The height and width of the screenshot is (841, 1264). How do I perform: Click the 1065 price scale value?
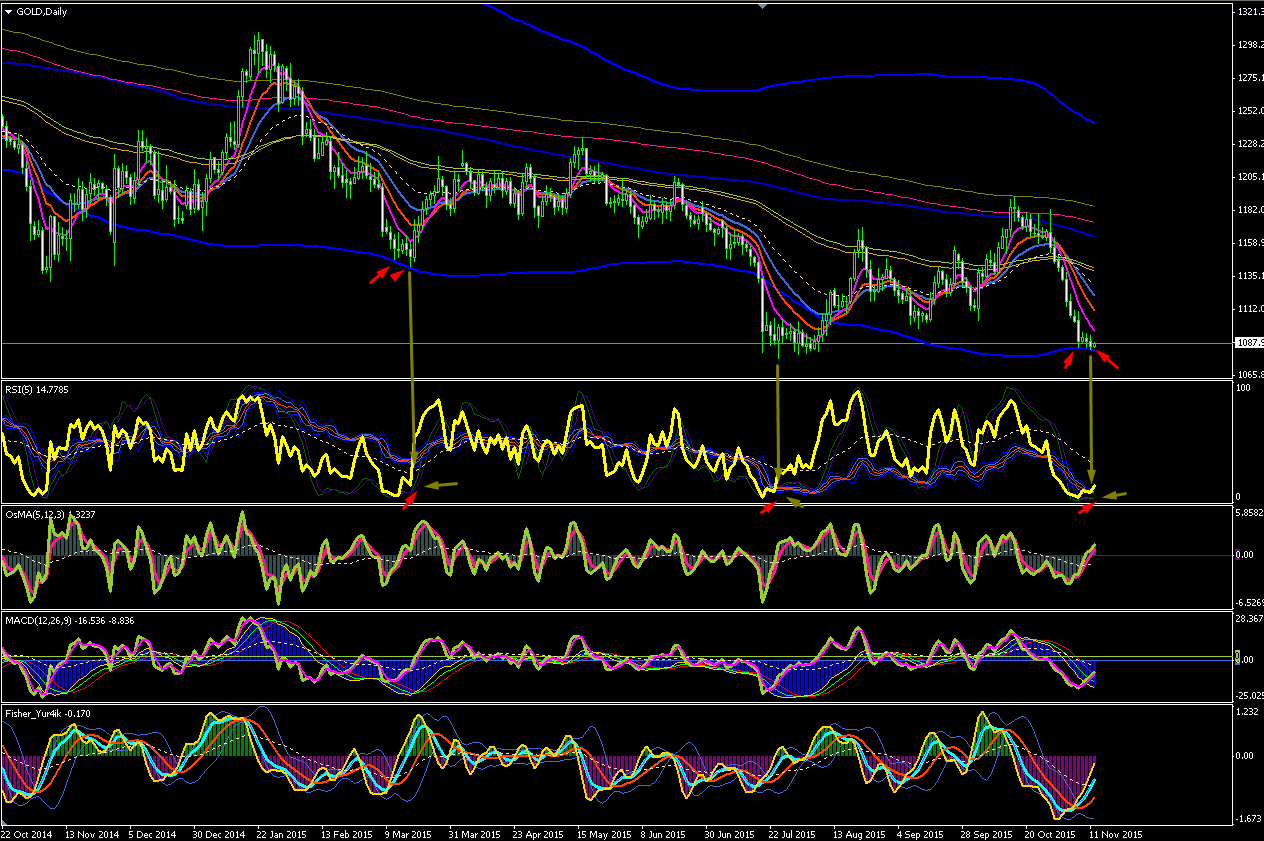click(x=1250, y=374)
